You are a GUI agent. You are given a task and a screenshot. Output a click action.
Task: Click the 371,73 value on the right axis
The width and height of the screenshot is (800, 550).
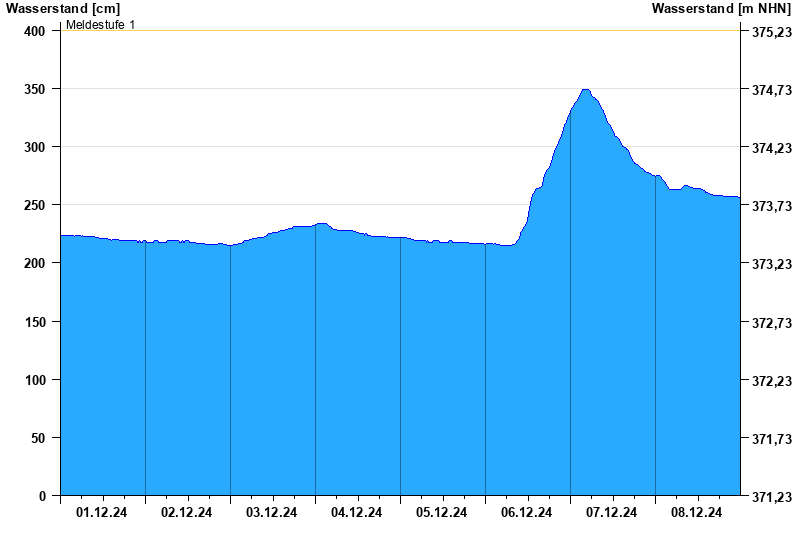pyautogui.click(x=772, y=439)
